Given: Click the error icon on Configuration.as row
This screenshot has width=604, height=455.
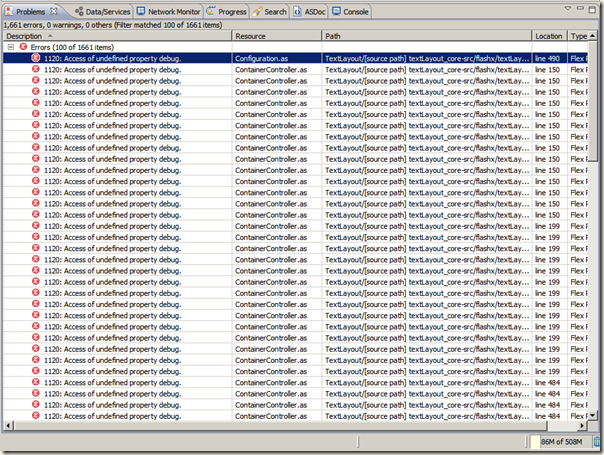Looking at the screenshot, I should pos(36,58).
